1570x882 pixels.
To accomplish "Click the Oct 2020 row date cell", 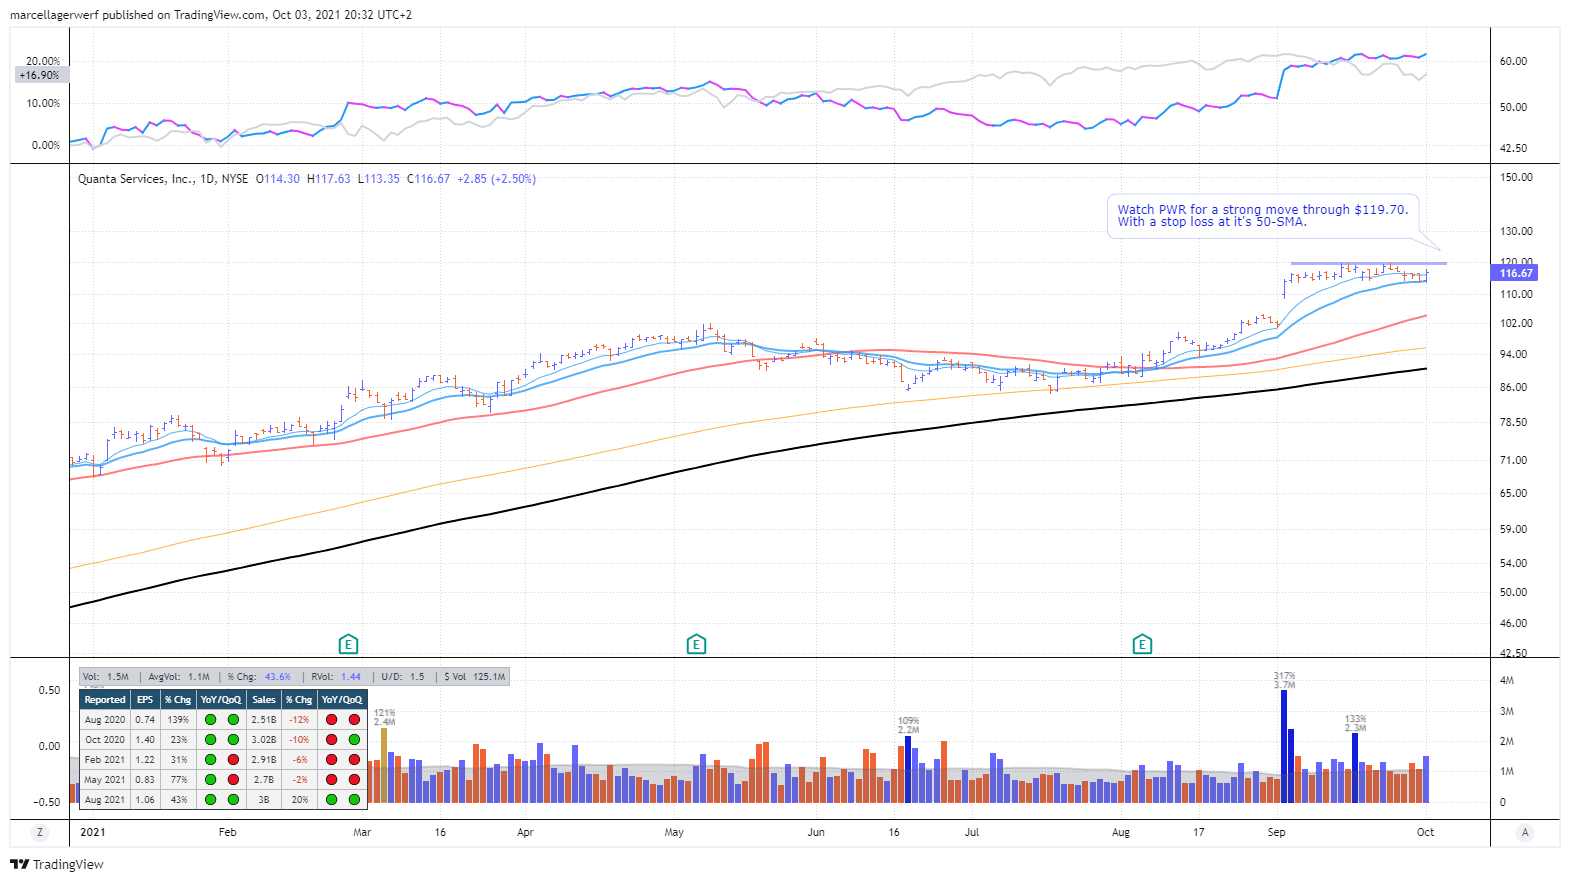I will (x=105, y=740).
